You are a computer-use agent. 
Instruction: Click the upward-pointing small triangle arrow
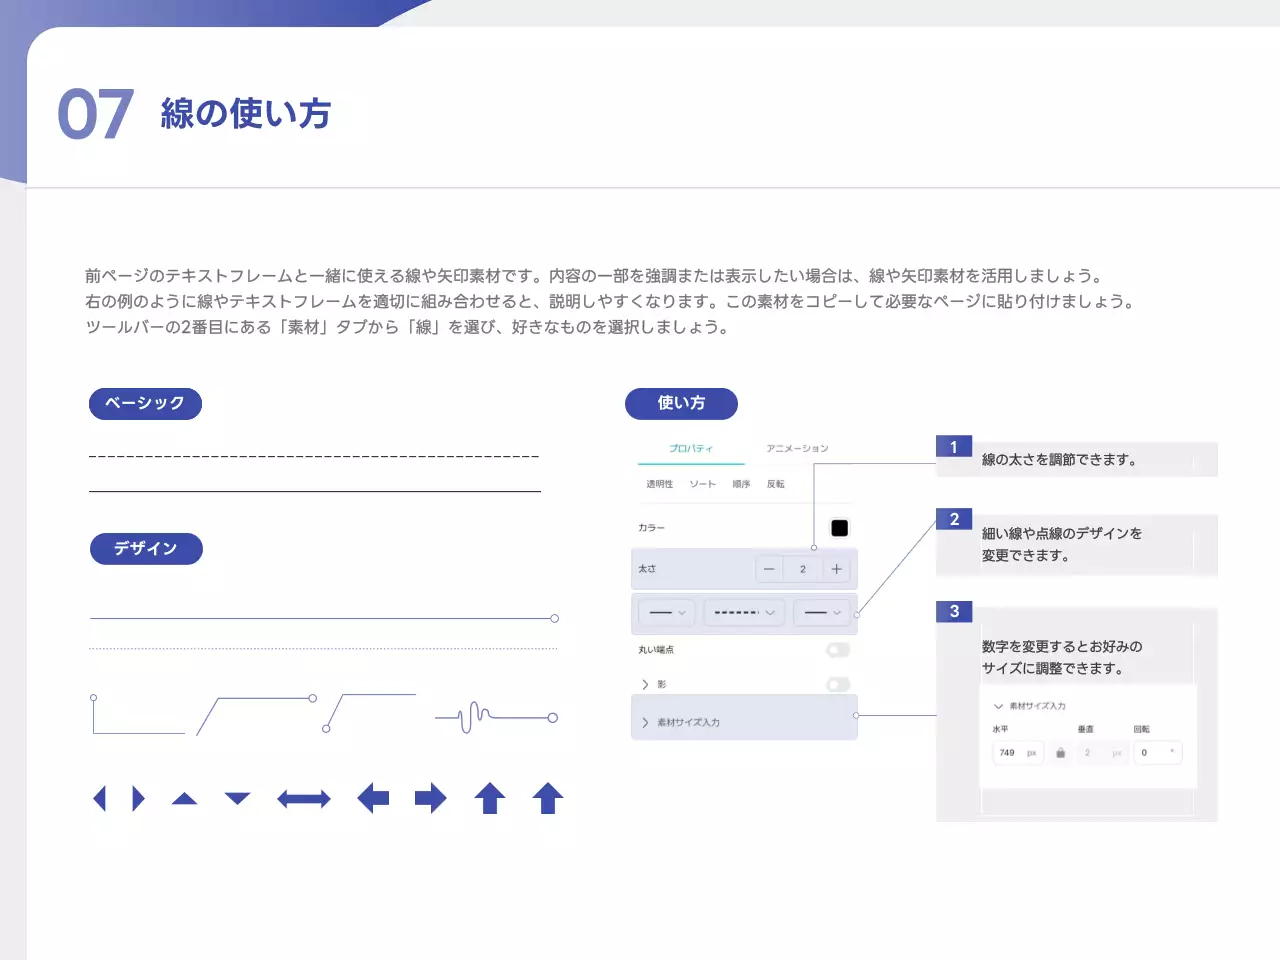184,798
